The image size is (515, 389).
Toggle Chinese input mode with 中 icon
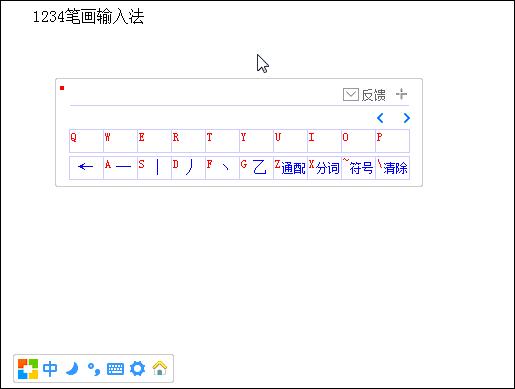click(x=50, y=369)
